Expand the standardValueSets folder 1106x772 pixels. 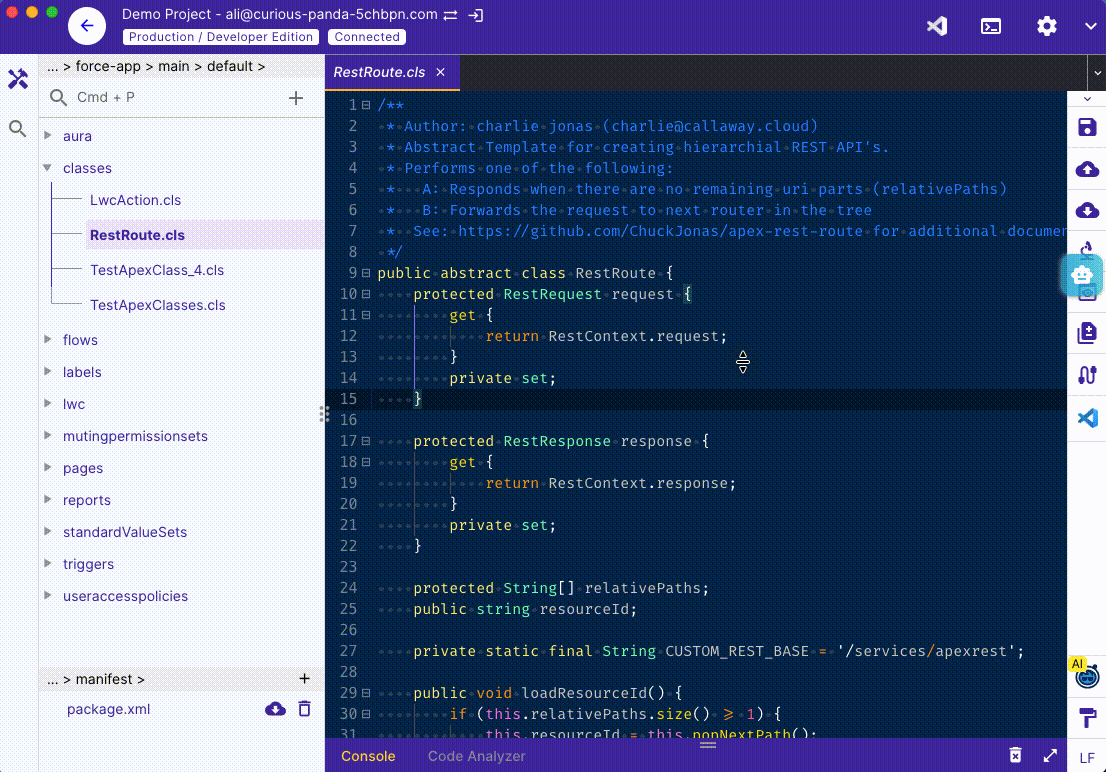pos(48,531)
